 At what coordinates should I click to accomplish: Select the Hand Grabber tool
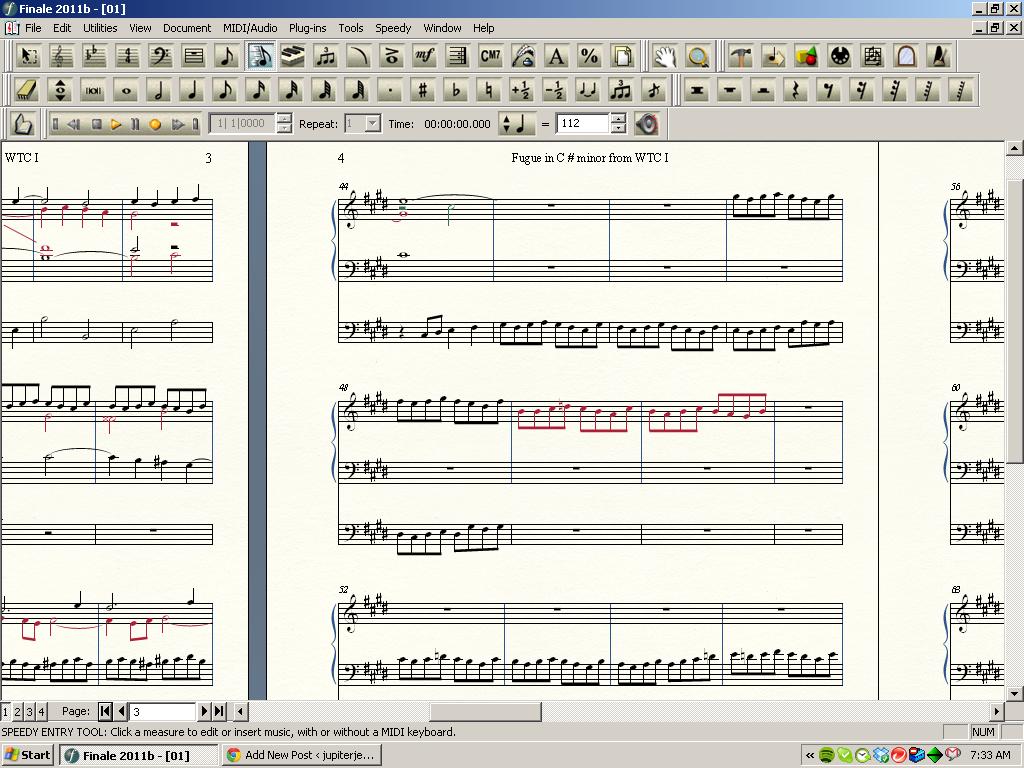tap(665, 56)
